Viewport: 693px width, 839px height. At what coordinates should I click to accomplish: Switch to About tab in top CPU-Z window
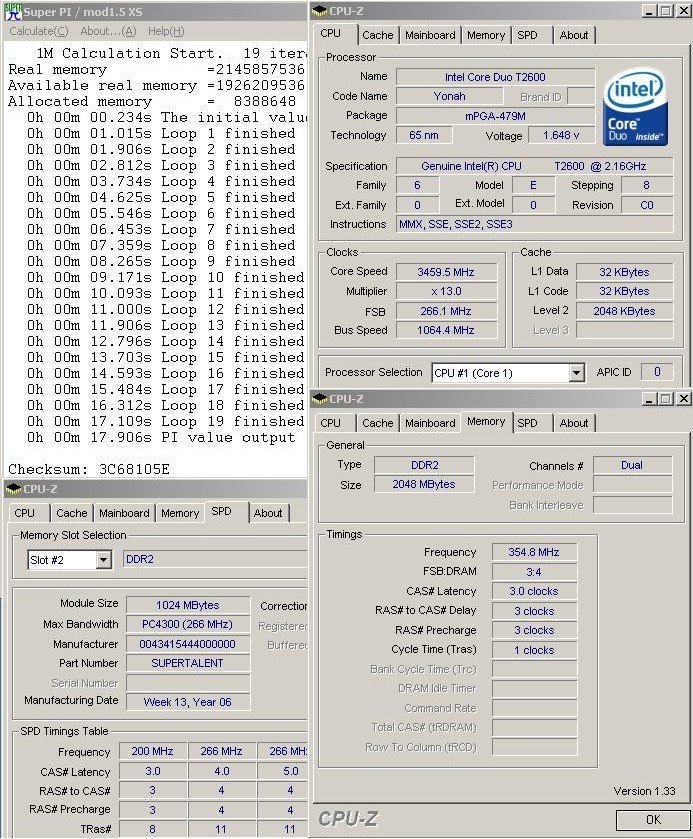pos(574,35)
